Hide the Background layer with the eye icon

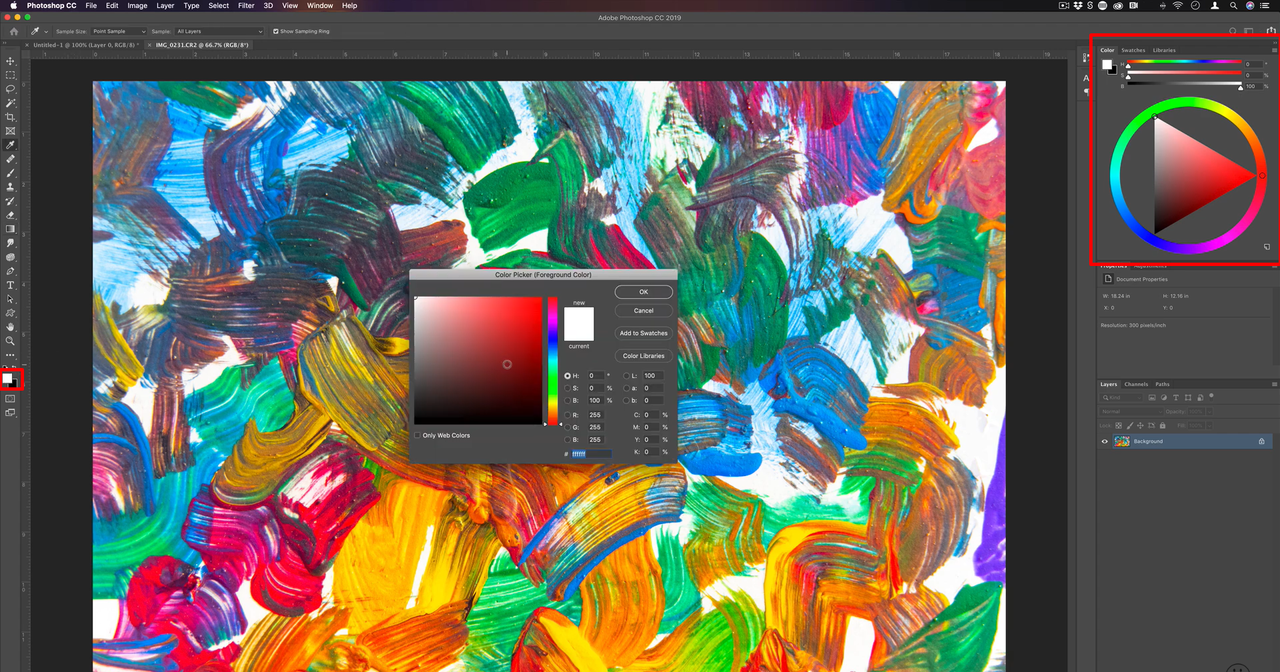(1105, 441)
